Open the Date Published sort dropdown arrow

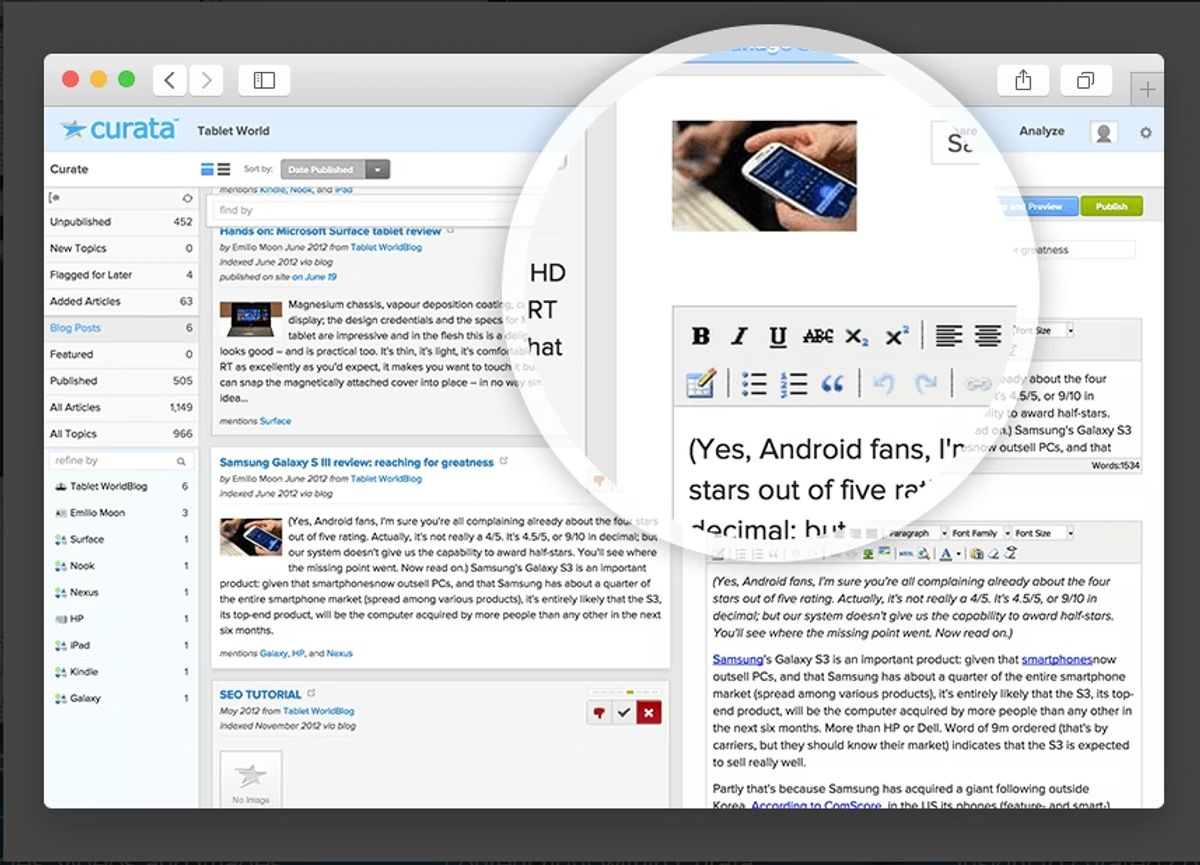pyautogui.click(x=377, y=170)
